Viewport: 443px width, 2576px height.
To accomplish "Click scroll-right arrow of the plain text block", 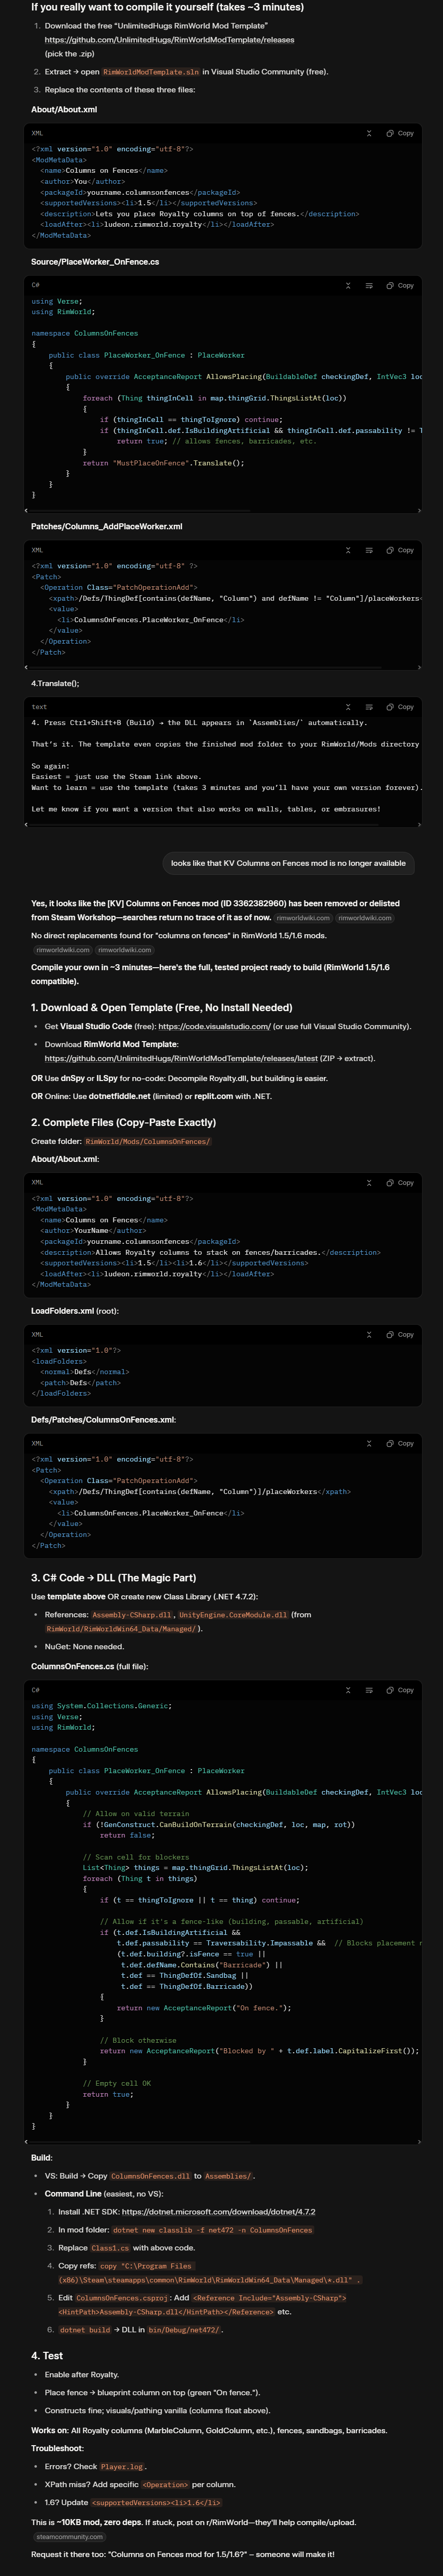I will pos(418,824).
